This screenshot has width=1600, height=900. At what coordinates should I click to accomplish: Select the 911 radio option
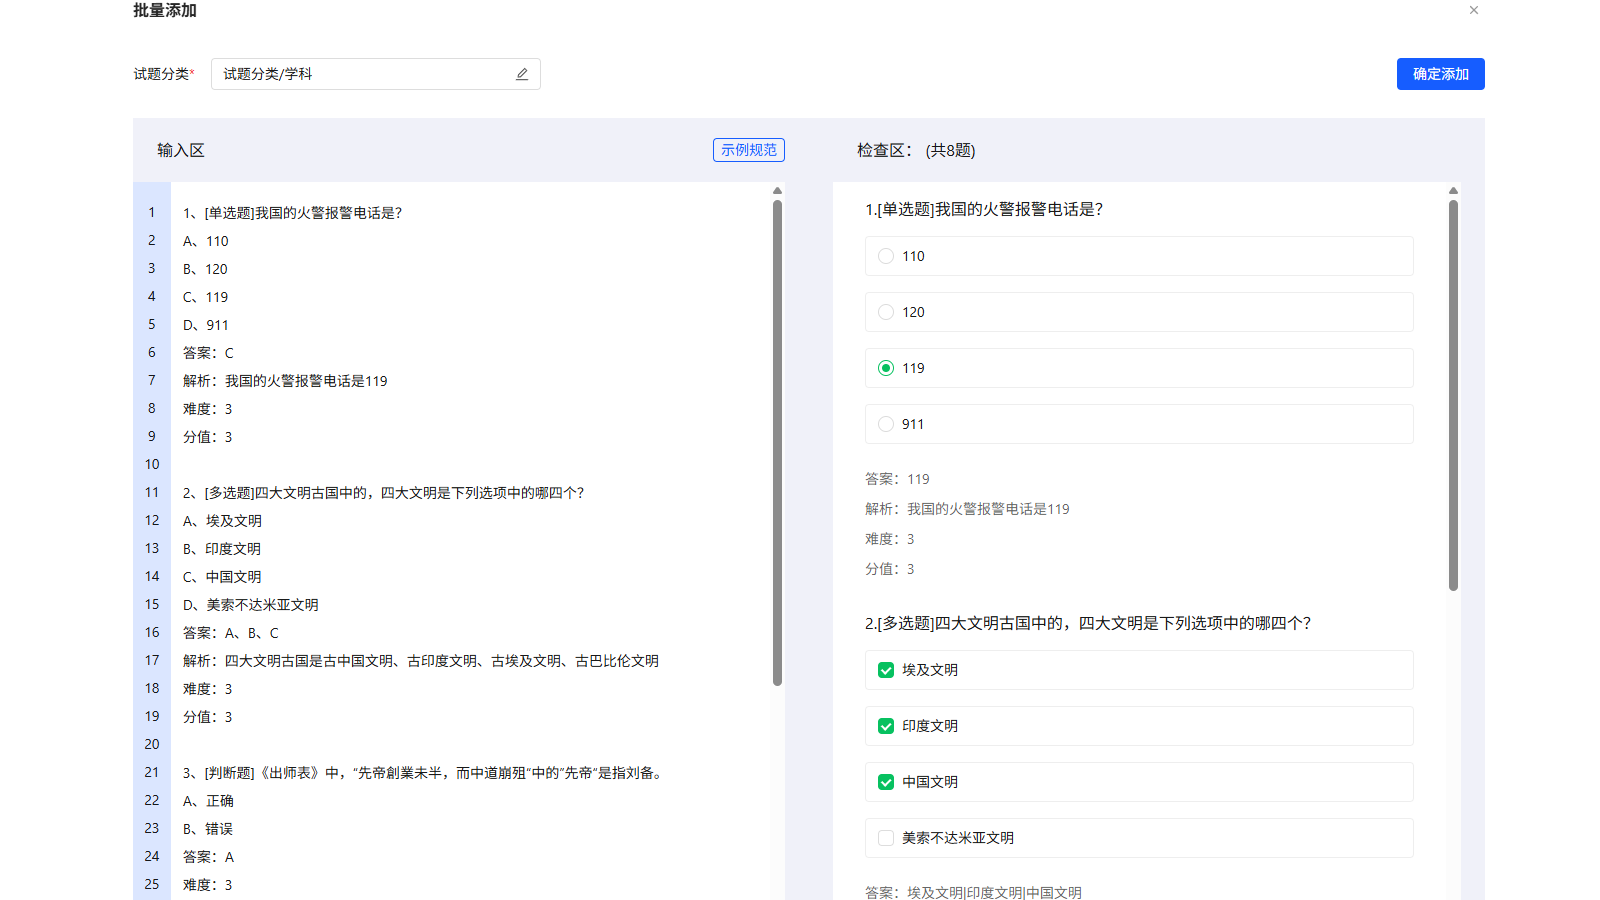click(886, 424)
